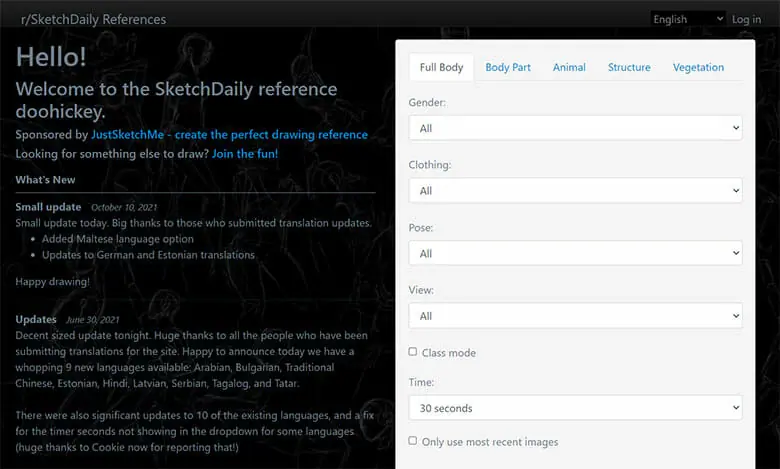Go to the Vegetation tab
Image resolution: width=780 pixels, height=469 pixels.
tap(698, 67)
